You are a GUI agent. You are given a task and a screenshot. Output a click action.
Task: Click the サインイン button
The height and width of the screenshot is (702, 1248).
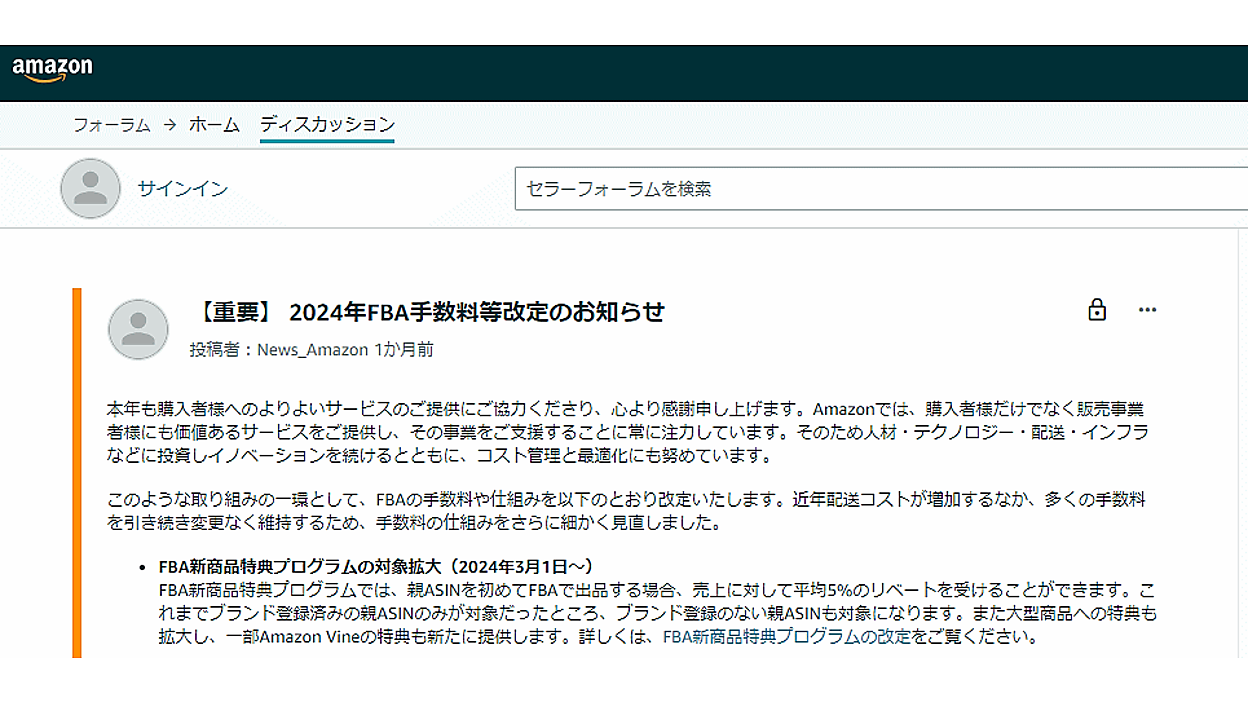[x=184, y=189]
